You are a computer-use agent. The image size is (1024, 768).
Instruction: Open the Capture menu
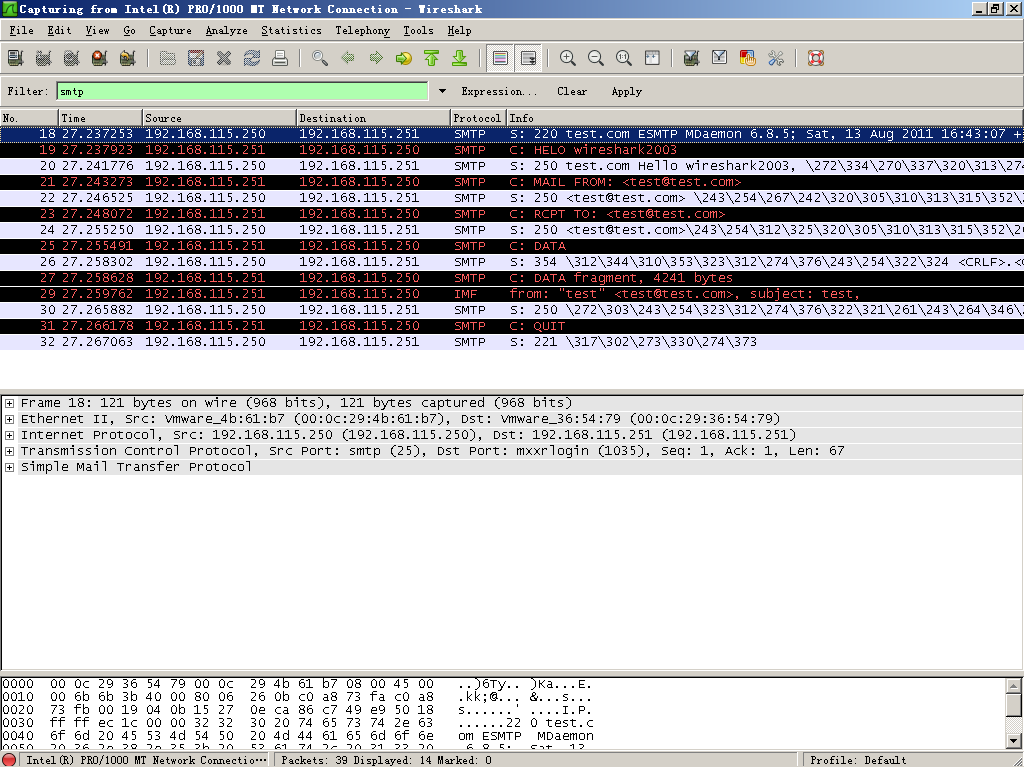pyautogui.click(x=170, y=31)
